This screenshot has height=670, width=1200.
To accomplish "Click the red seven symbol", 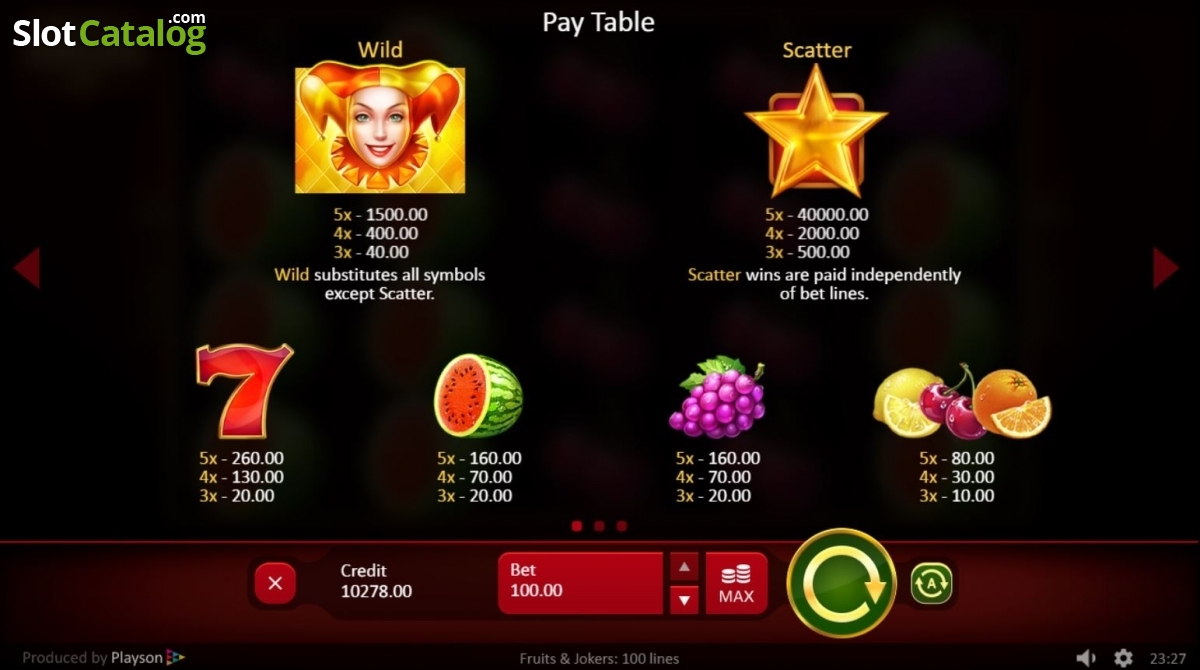I will coord(243,391).
